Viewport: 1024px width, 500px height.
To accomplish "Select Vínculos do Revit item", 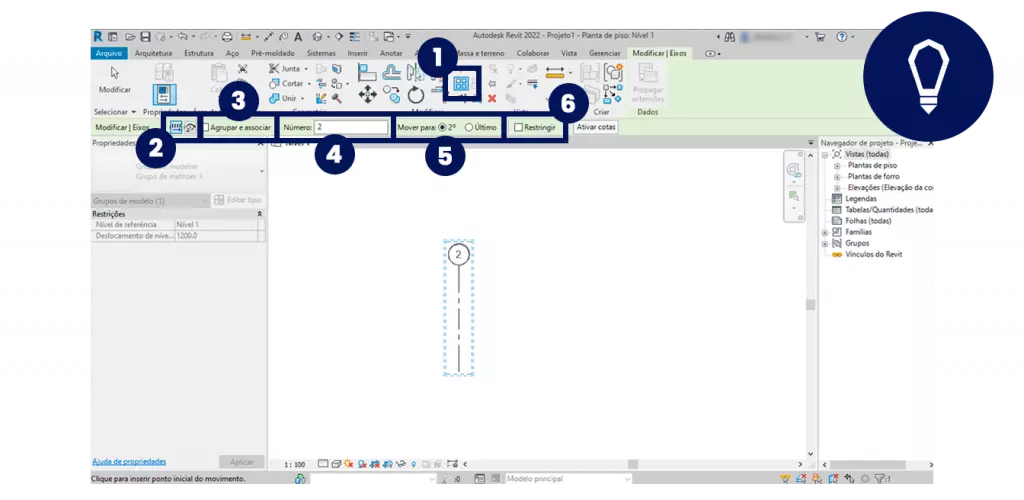I will click(873, 255).
